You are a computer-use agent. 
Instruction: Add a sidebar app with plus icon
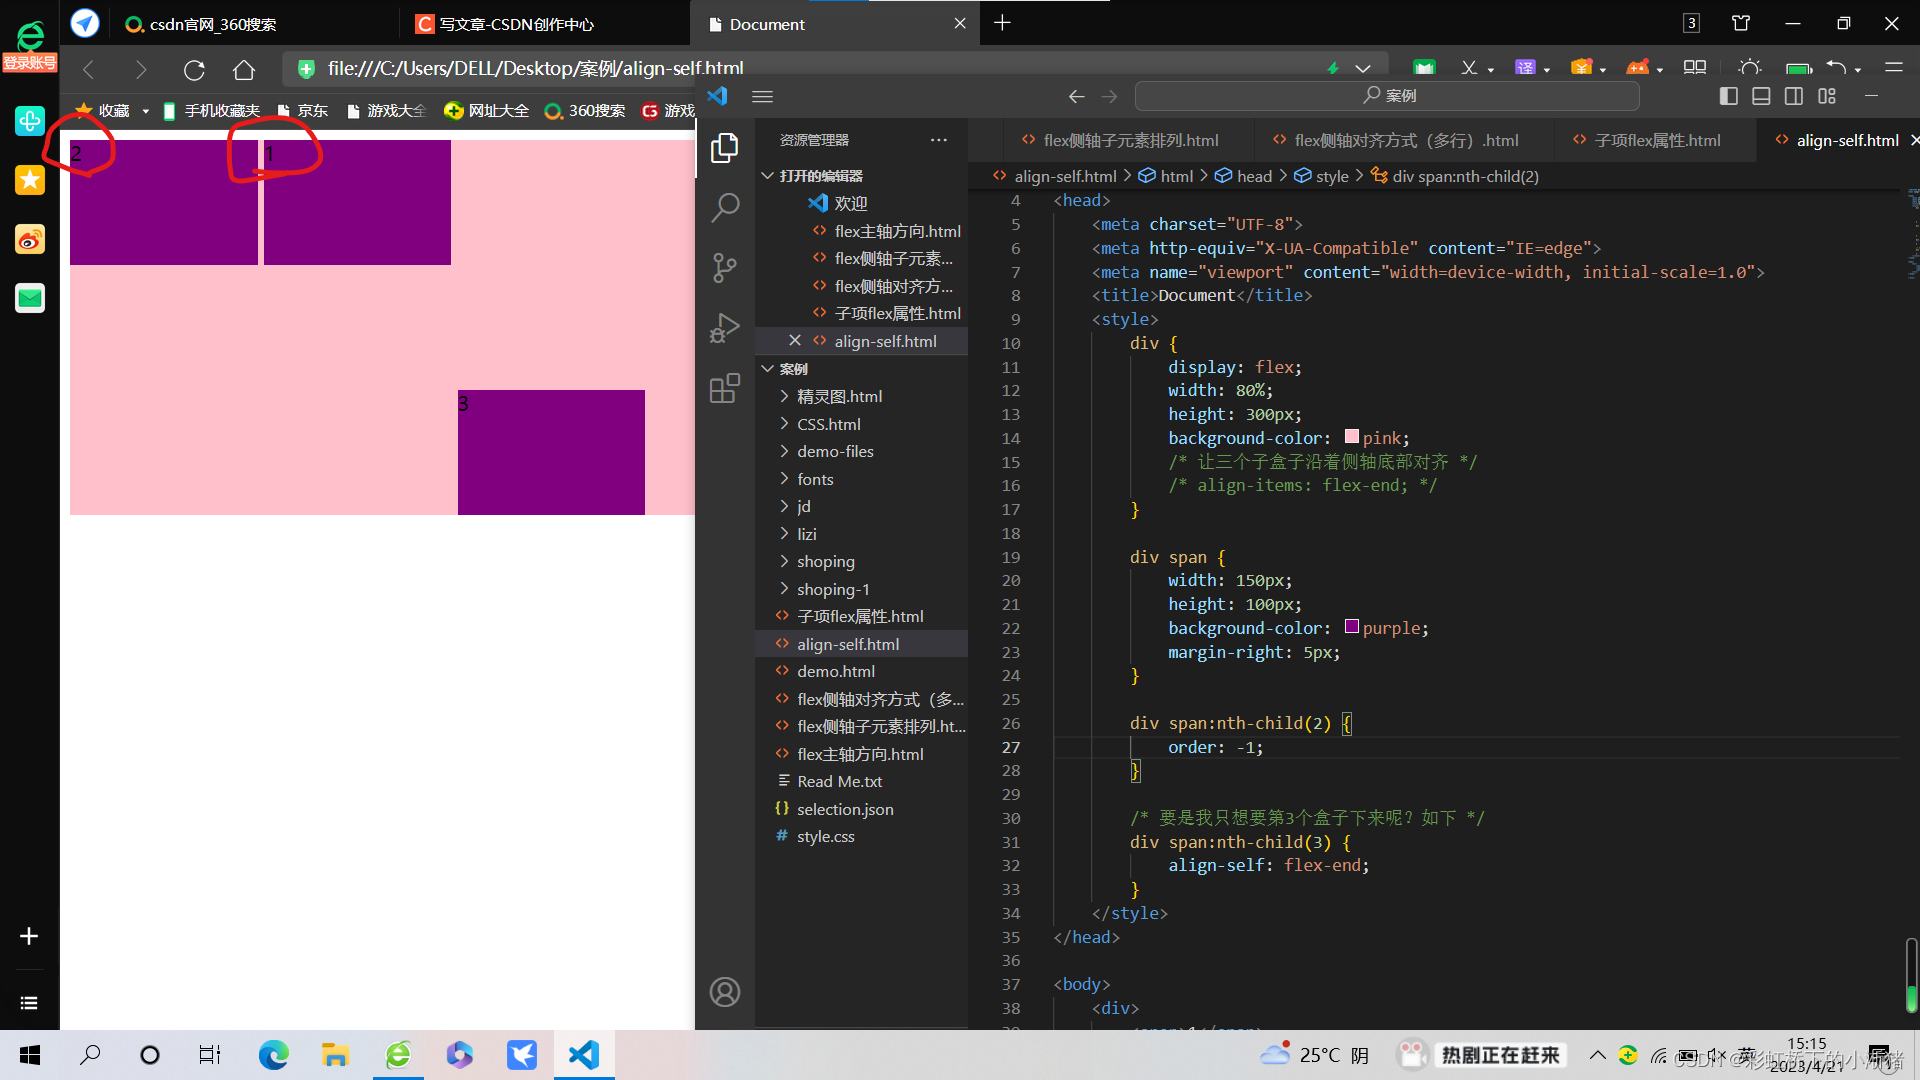[x=29, y=936]
